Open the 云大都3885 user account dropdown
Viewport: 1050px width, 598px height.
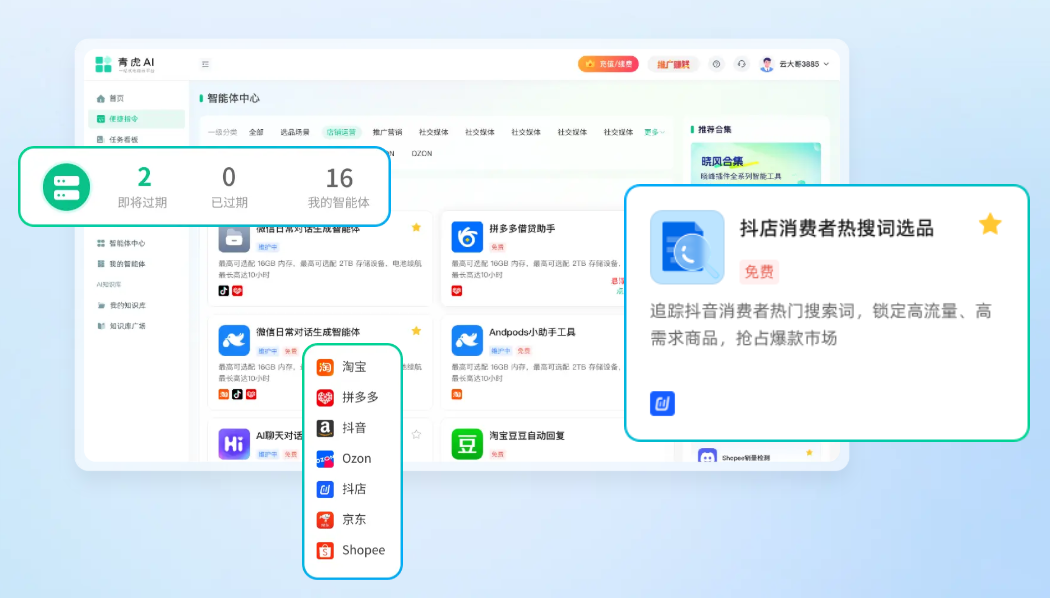795,64
